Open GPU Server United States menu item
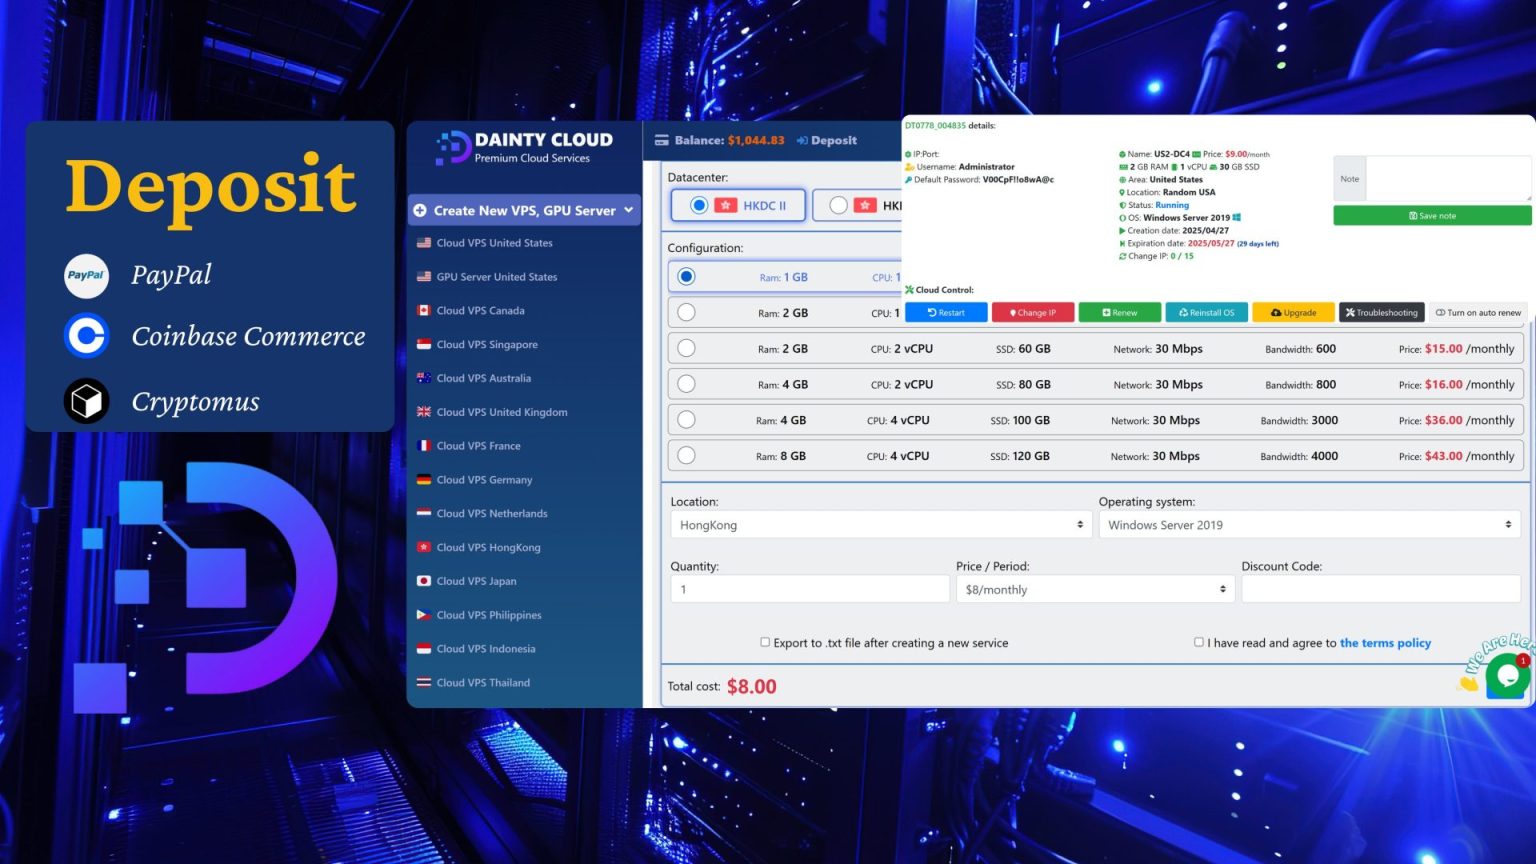 point(497,277)
